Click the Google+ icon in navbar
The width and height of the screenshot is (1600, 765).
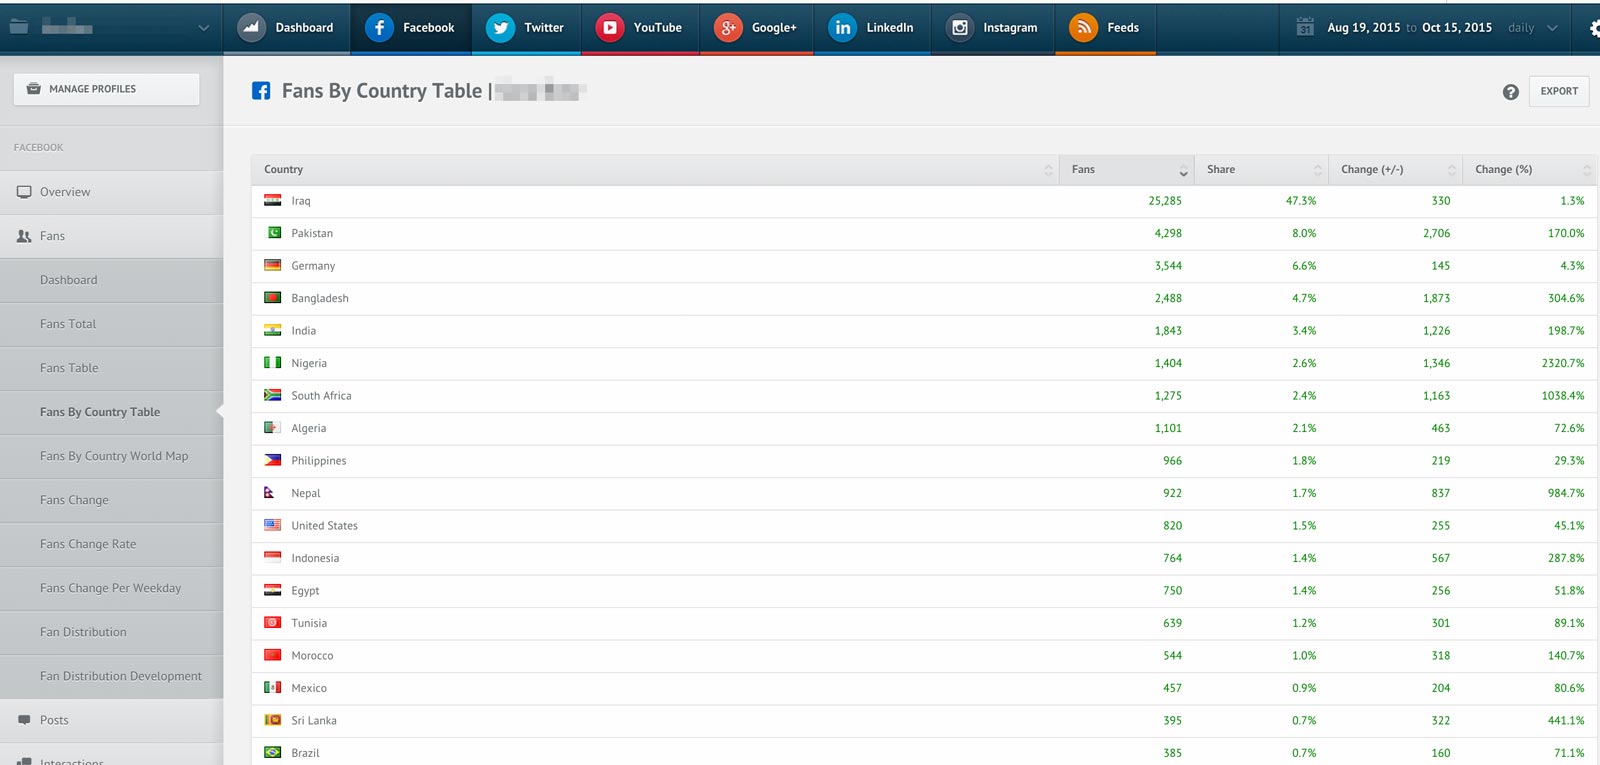728,28
